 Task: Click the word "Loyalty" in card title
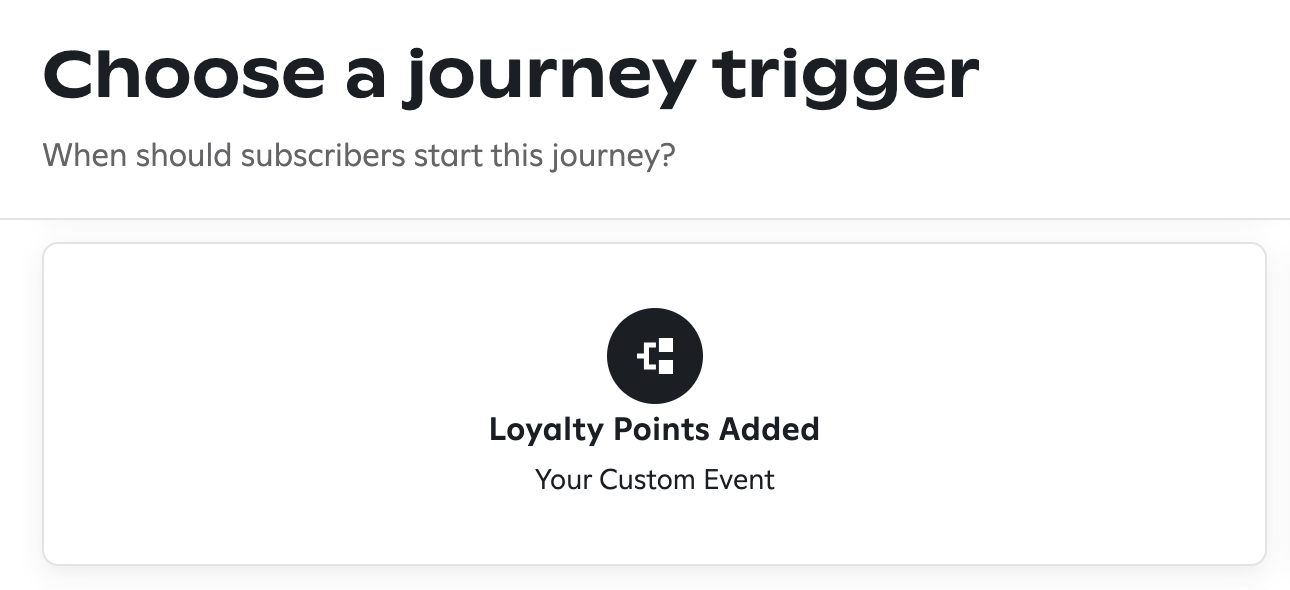[546, 430]
